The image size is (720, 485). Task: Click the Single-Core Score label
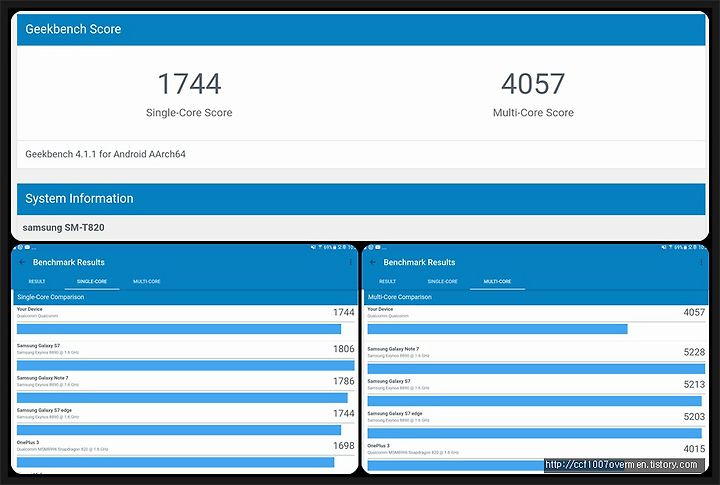pyautogui.click(x=189, y=113)
